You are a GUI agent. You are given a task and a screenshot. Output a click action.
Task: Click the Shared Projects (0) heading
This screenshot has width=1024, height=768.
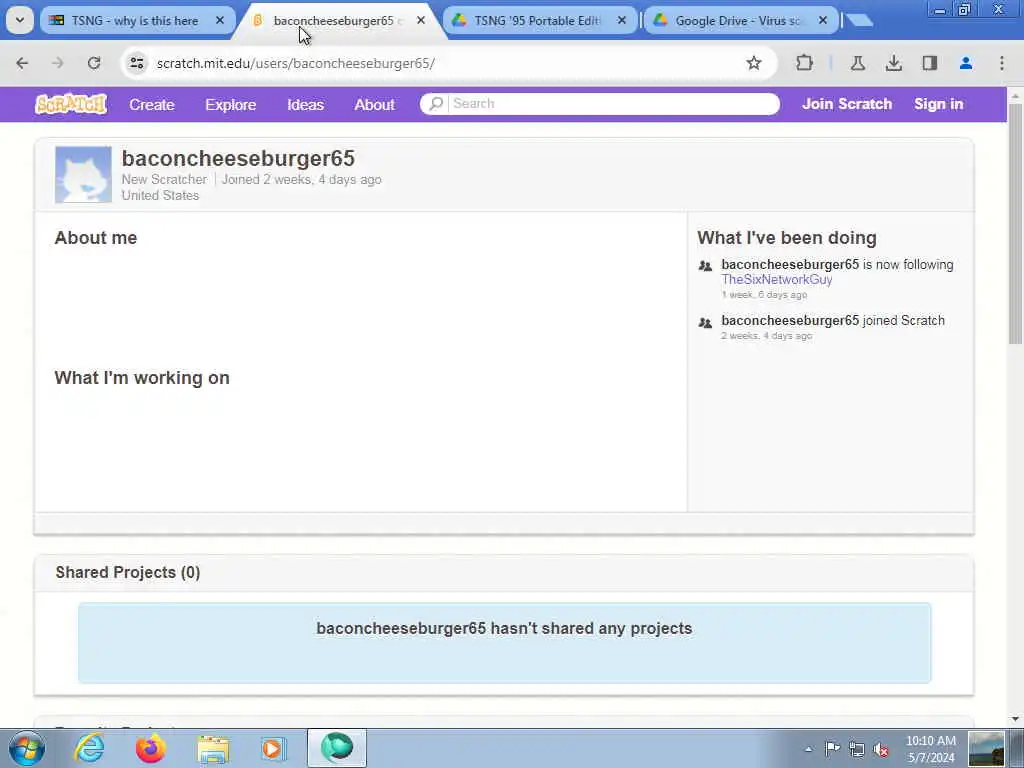click(128, 572)
